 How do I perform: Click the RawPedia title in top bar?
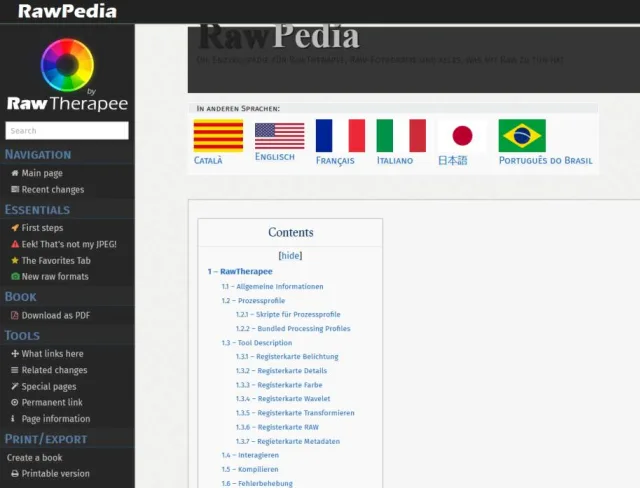tap(67, 11)
